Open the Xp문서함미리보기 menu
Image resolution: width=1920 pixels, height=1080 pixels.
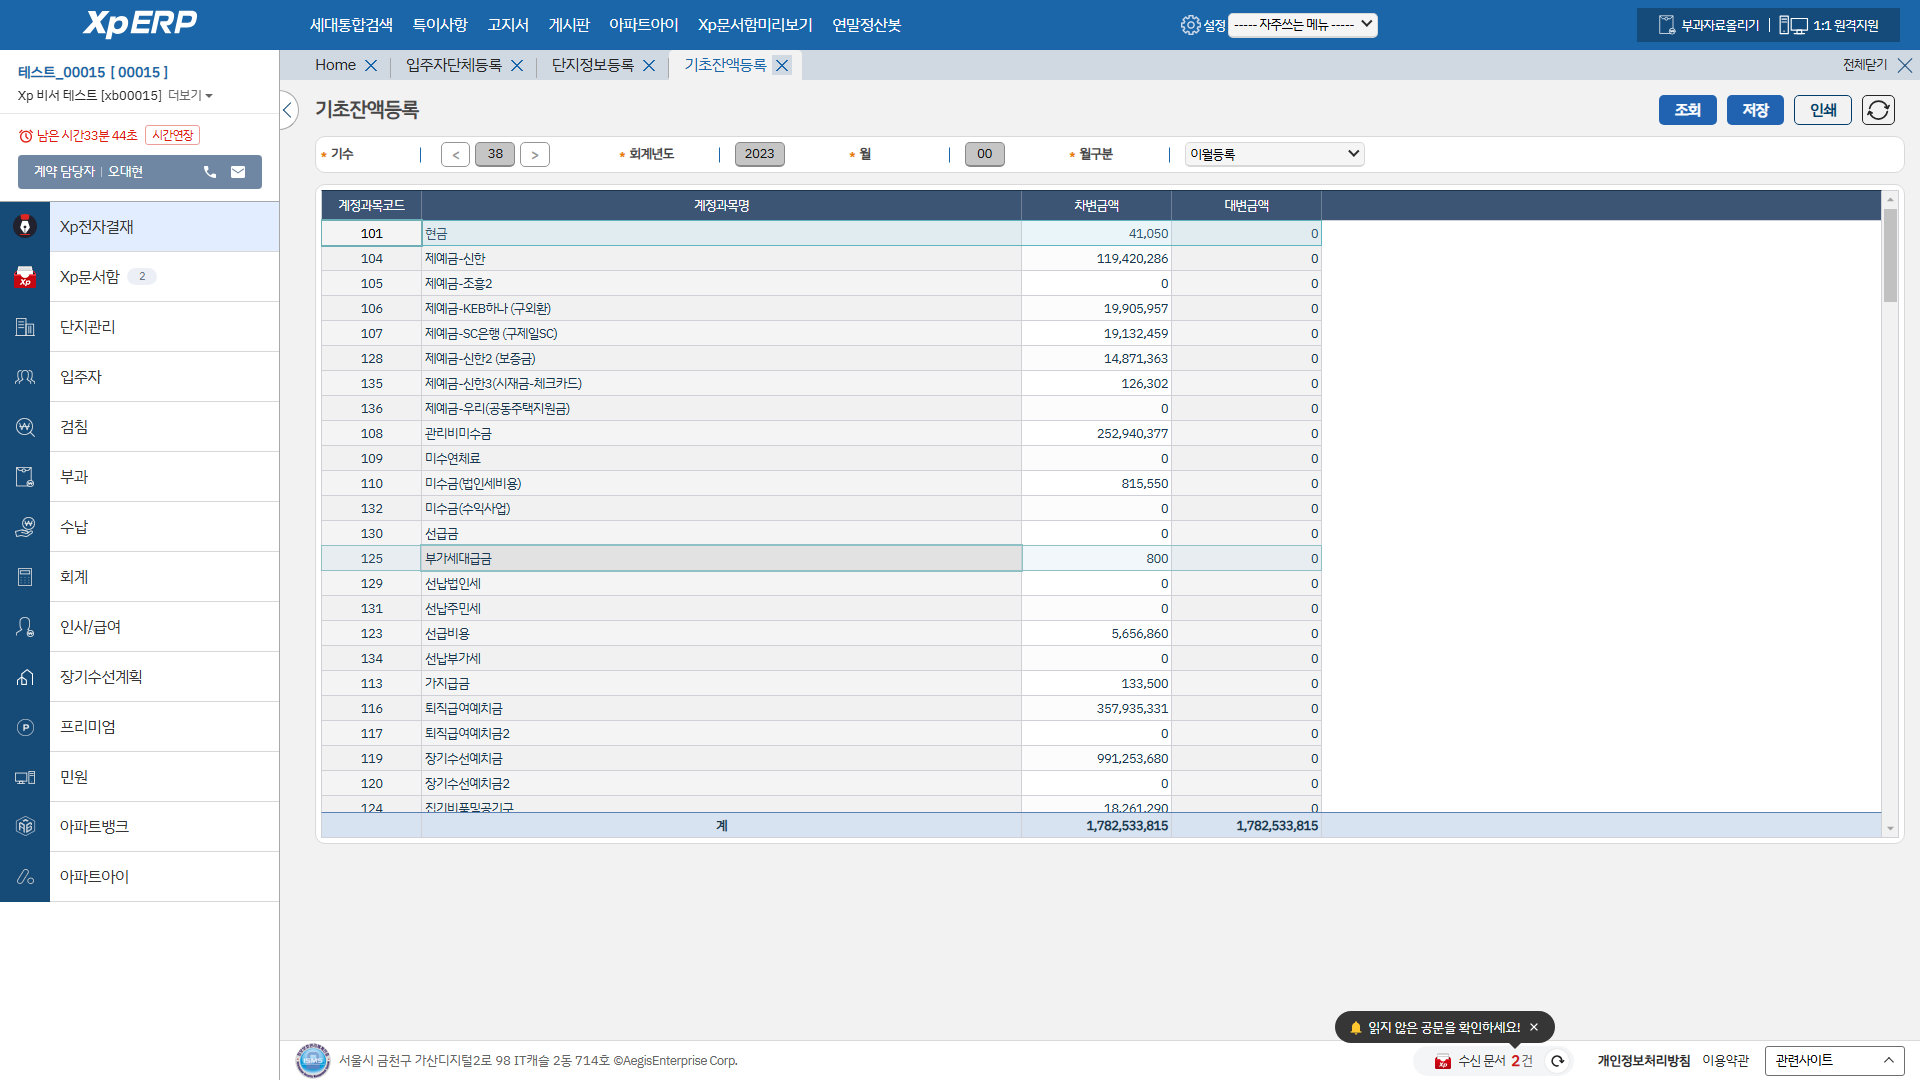(755, 25)
